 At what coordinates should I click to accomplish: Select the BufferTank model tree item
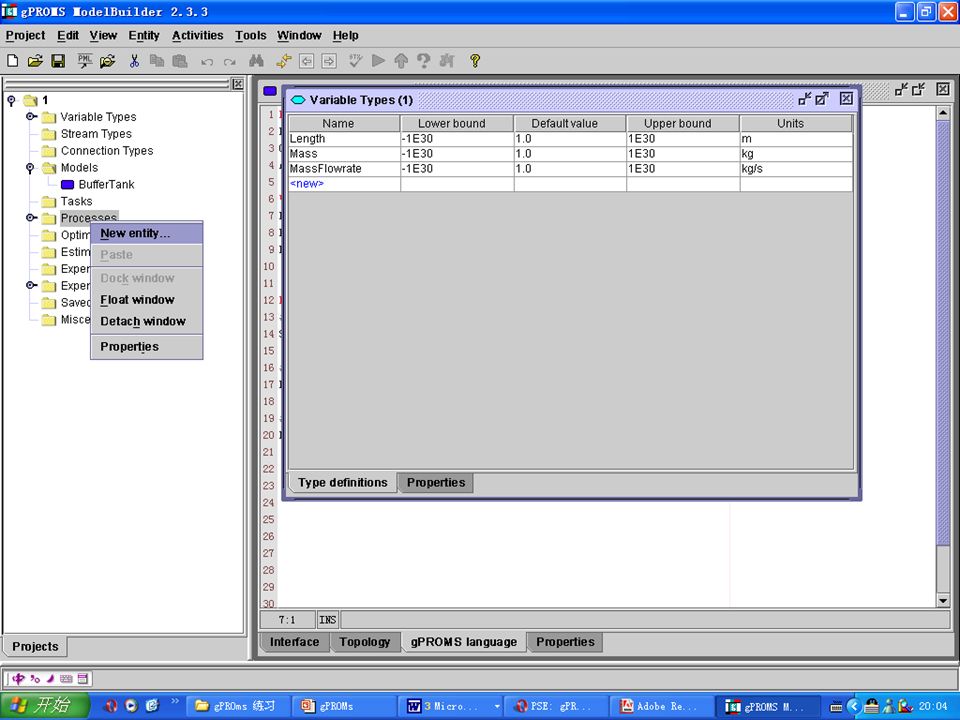(106, 184)
